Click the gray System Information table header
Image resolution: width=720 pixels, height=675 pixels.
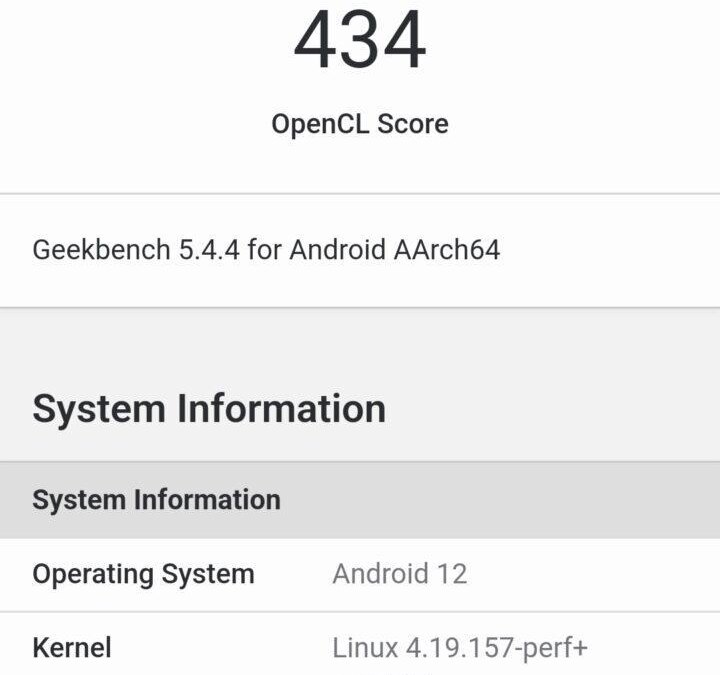[156, 500]
